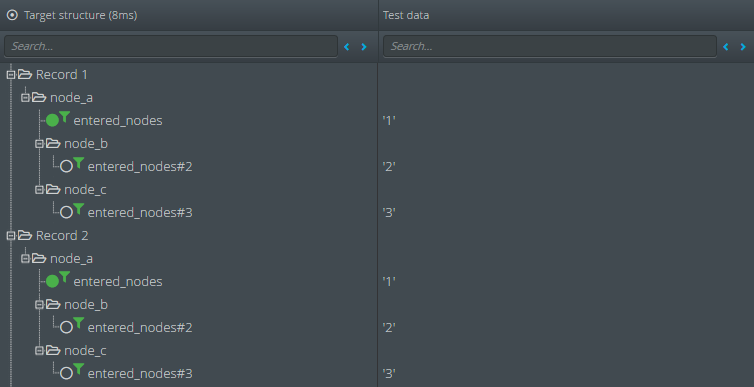Viewport: 754px width, 387px height.
Task: Select node_a label under Record 1
Action: point(71,98)
